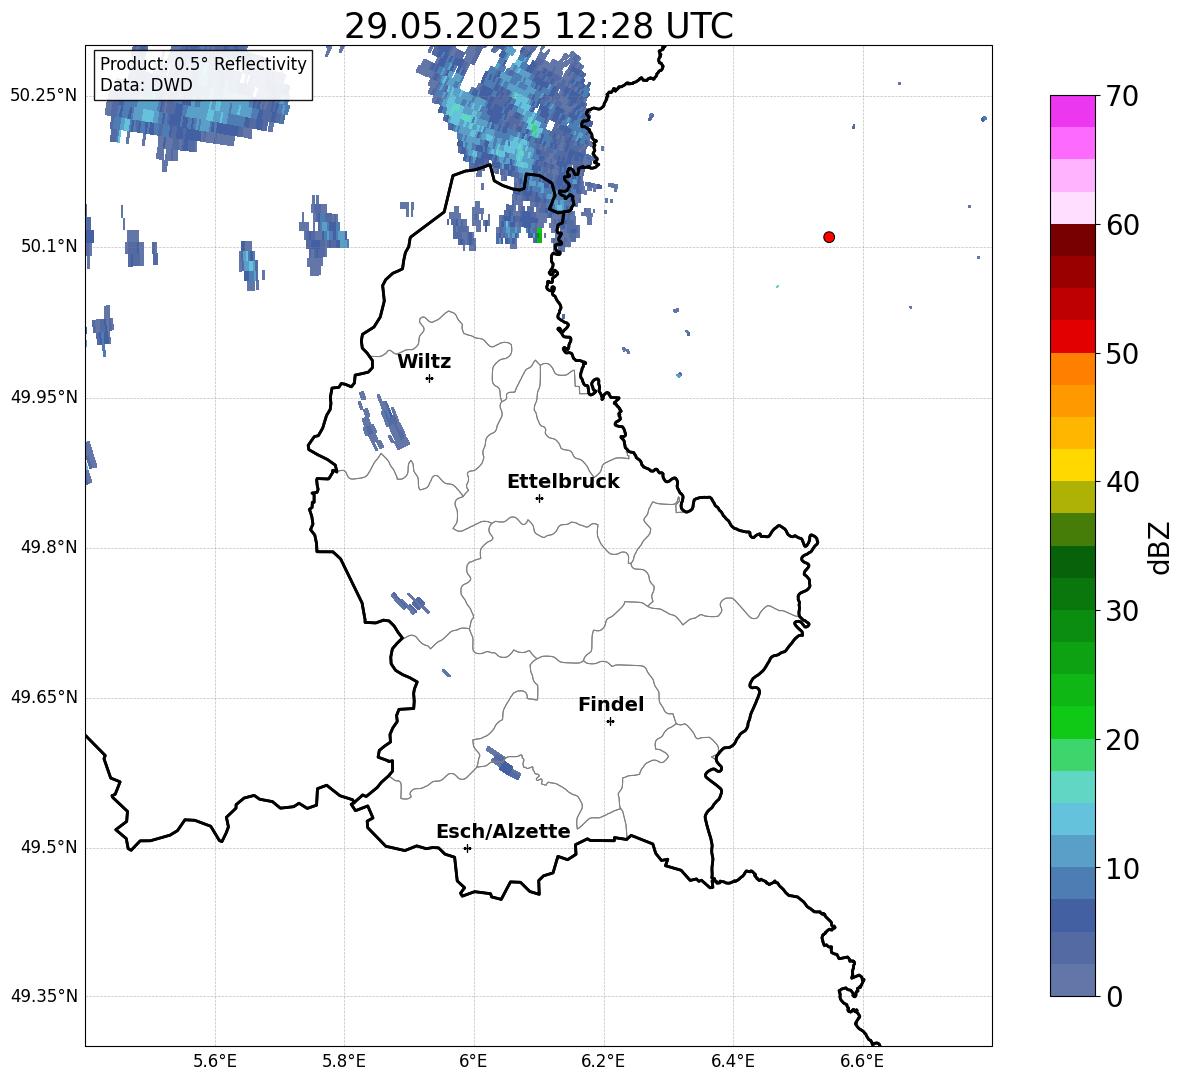Click the dBZ colorbar axis label
Viewport: 1184px width, 1081px height.
point(1159,547)
